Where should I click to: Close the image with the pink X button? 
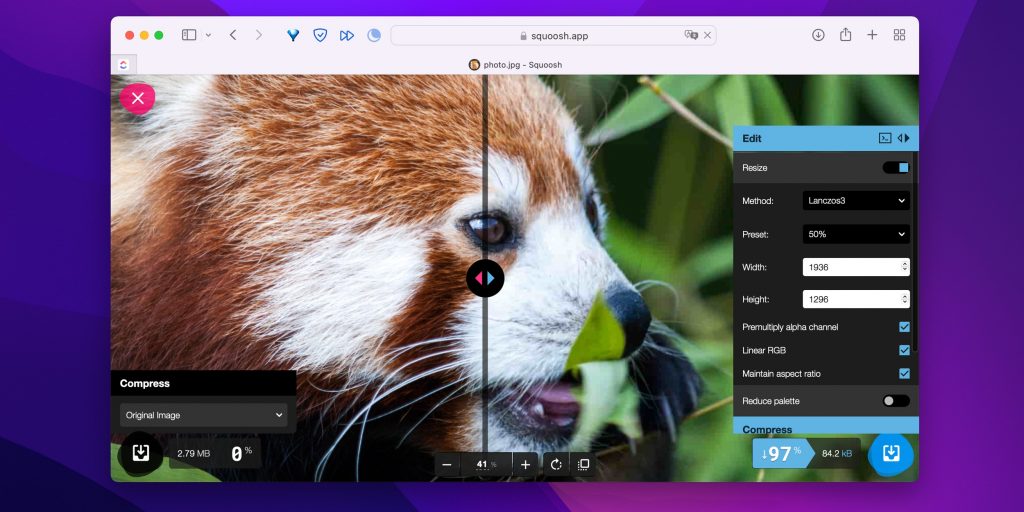pyautogui.click(x=137, y=99)
